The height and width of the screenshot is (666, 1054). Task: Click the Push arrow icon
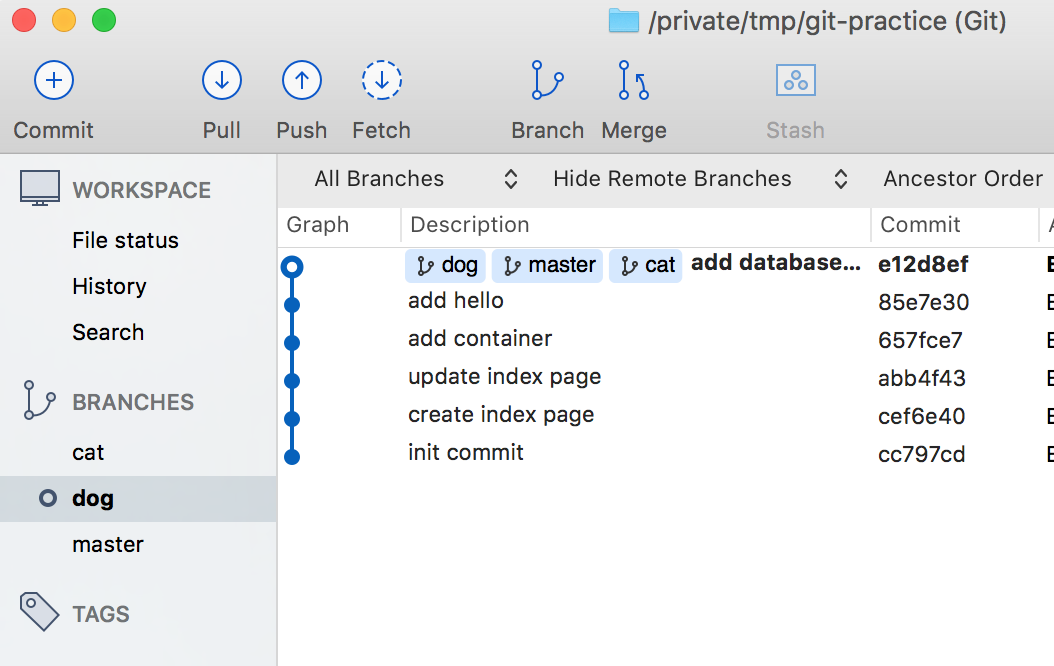click(302, 81)
